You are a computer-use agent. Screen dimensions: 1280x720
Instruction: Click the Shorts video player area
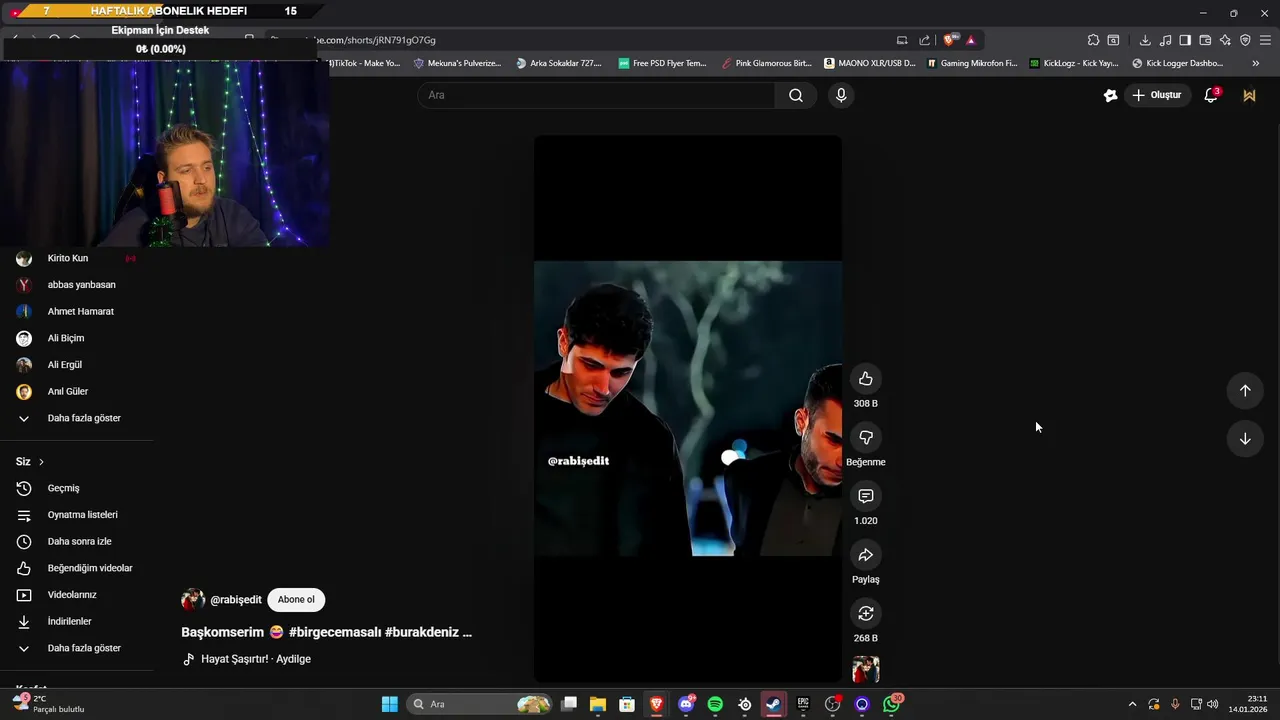(x=688, y=409)
